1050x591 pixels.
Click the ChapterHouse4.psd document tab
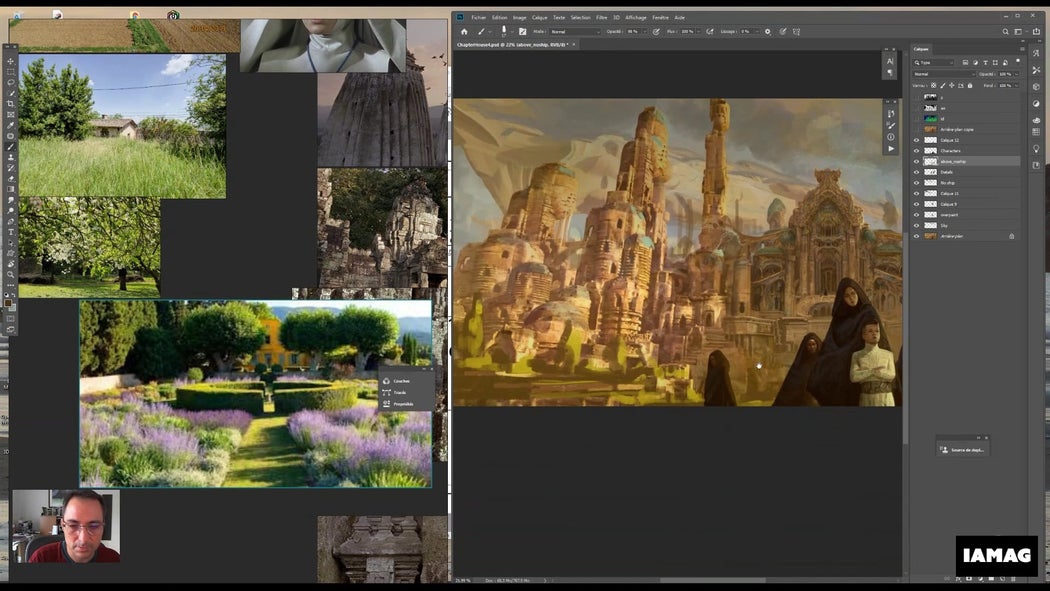[x=506, y=45]
